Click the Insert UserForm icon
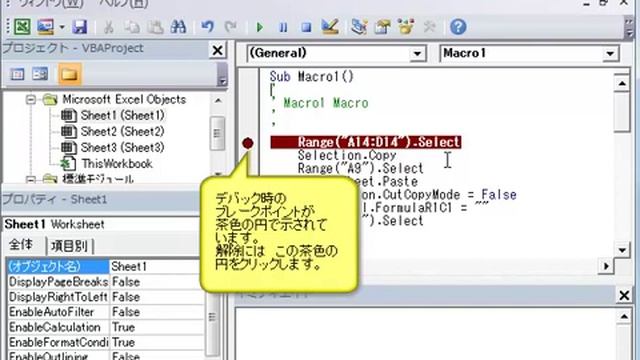This screenshot has height=360, width=640. (45, 27)
